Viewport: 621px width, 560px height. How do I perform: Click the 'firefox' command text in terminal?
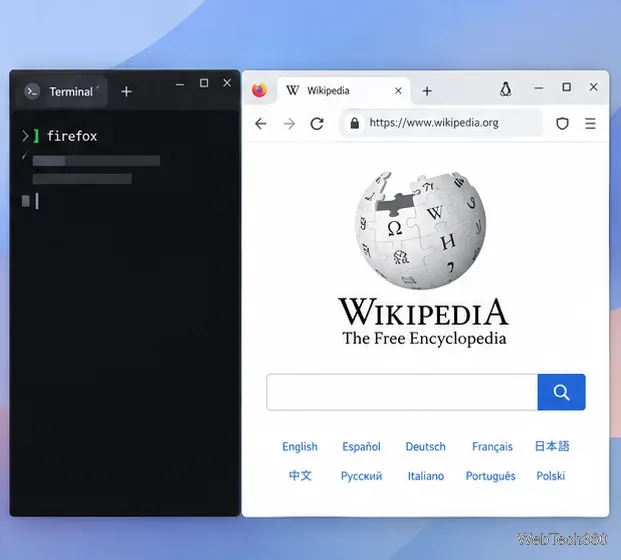tap(72, 136)
